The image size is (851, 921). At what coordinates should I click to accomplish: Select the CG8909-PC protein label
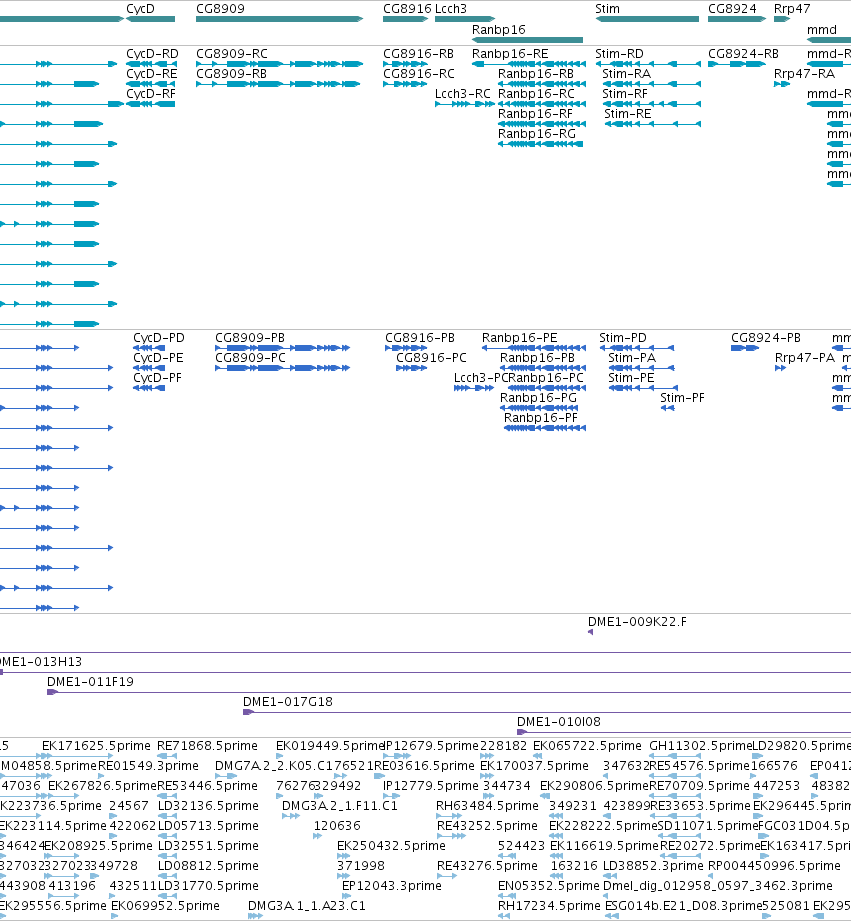[x=250, y=358]
